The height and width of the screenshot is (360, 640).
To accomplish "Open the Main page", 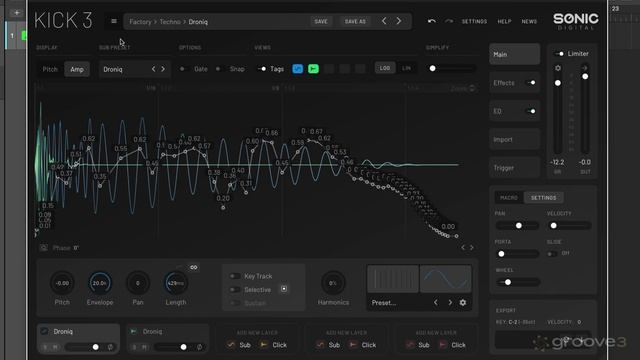I will tap(514, 54).
